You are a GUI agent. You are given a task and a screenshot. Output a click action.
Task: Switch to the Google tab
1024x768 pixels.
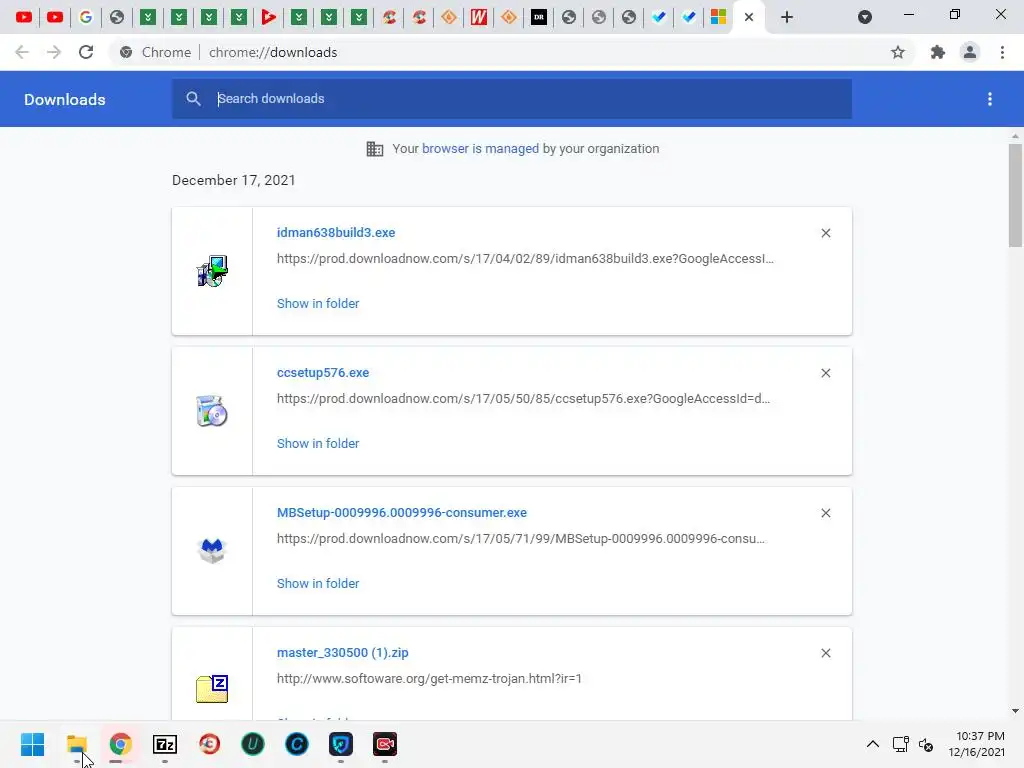click(86, 17)
